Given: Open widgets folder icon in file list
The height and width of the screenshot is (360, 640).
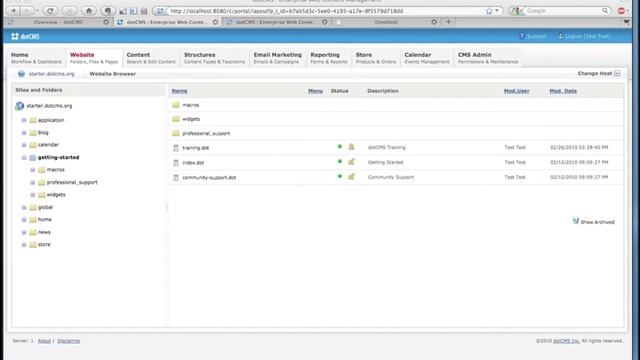Looking at the screenshot, I should pyautogui.click(x=176, y=119).
